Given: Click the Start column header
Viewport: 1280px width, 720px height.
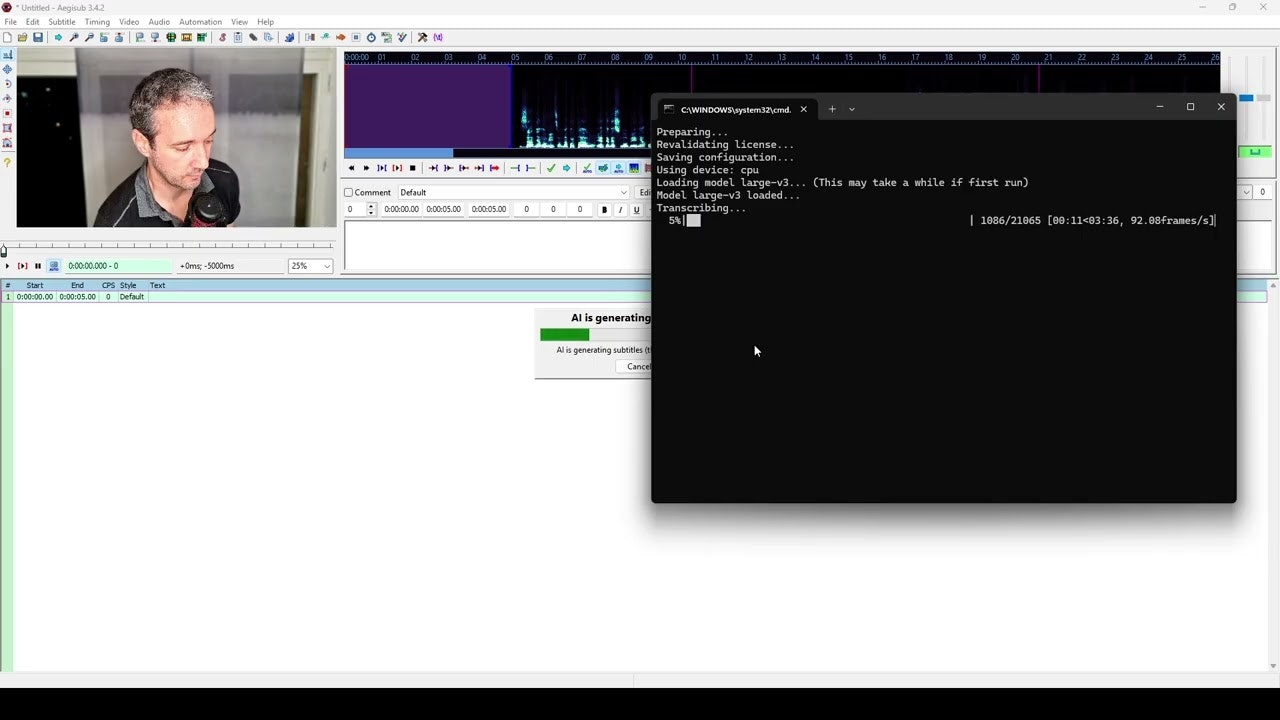Looking at the screenshot, I should coord(35,286).
